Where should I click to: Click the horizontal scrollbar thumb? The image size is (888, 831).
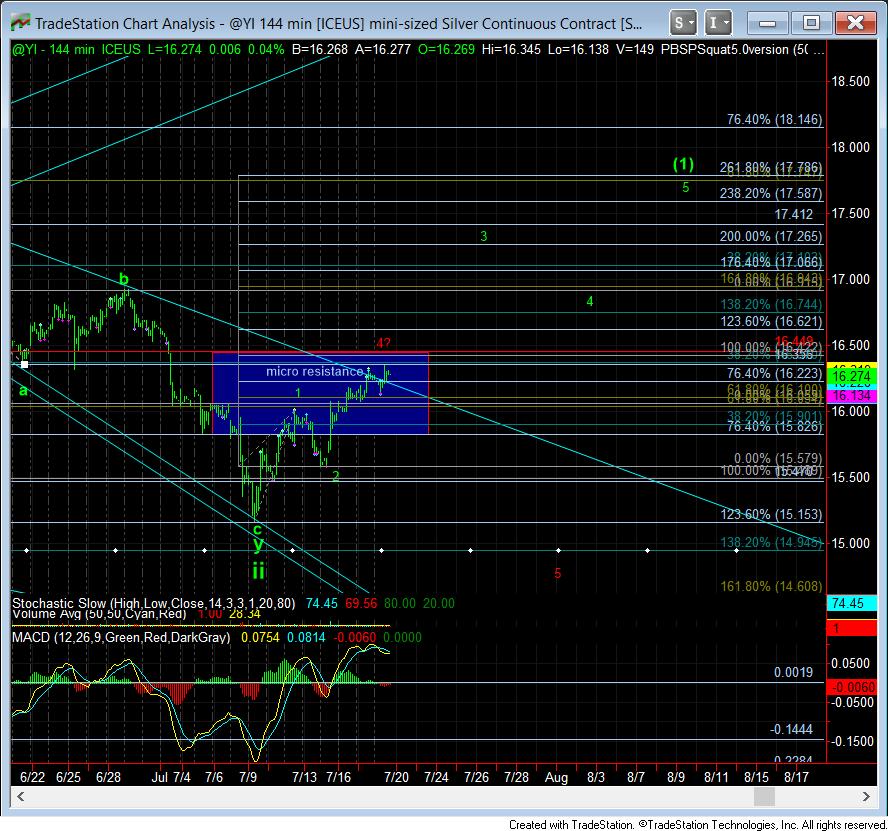pos(764,796)
